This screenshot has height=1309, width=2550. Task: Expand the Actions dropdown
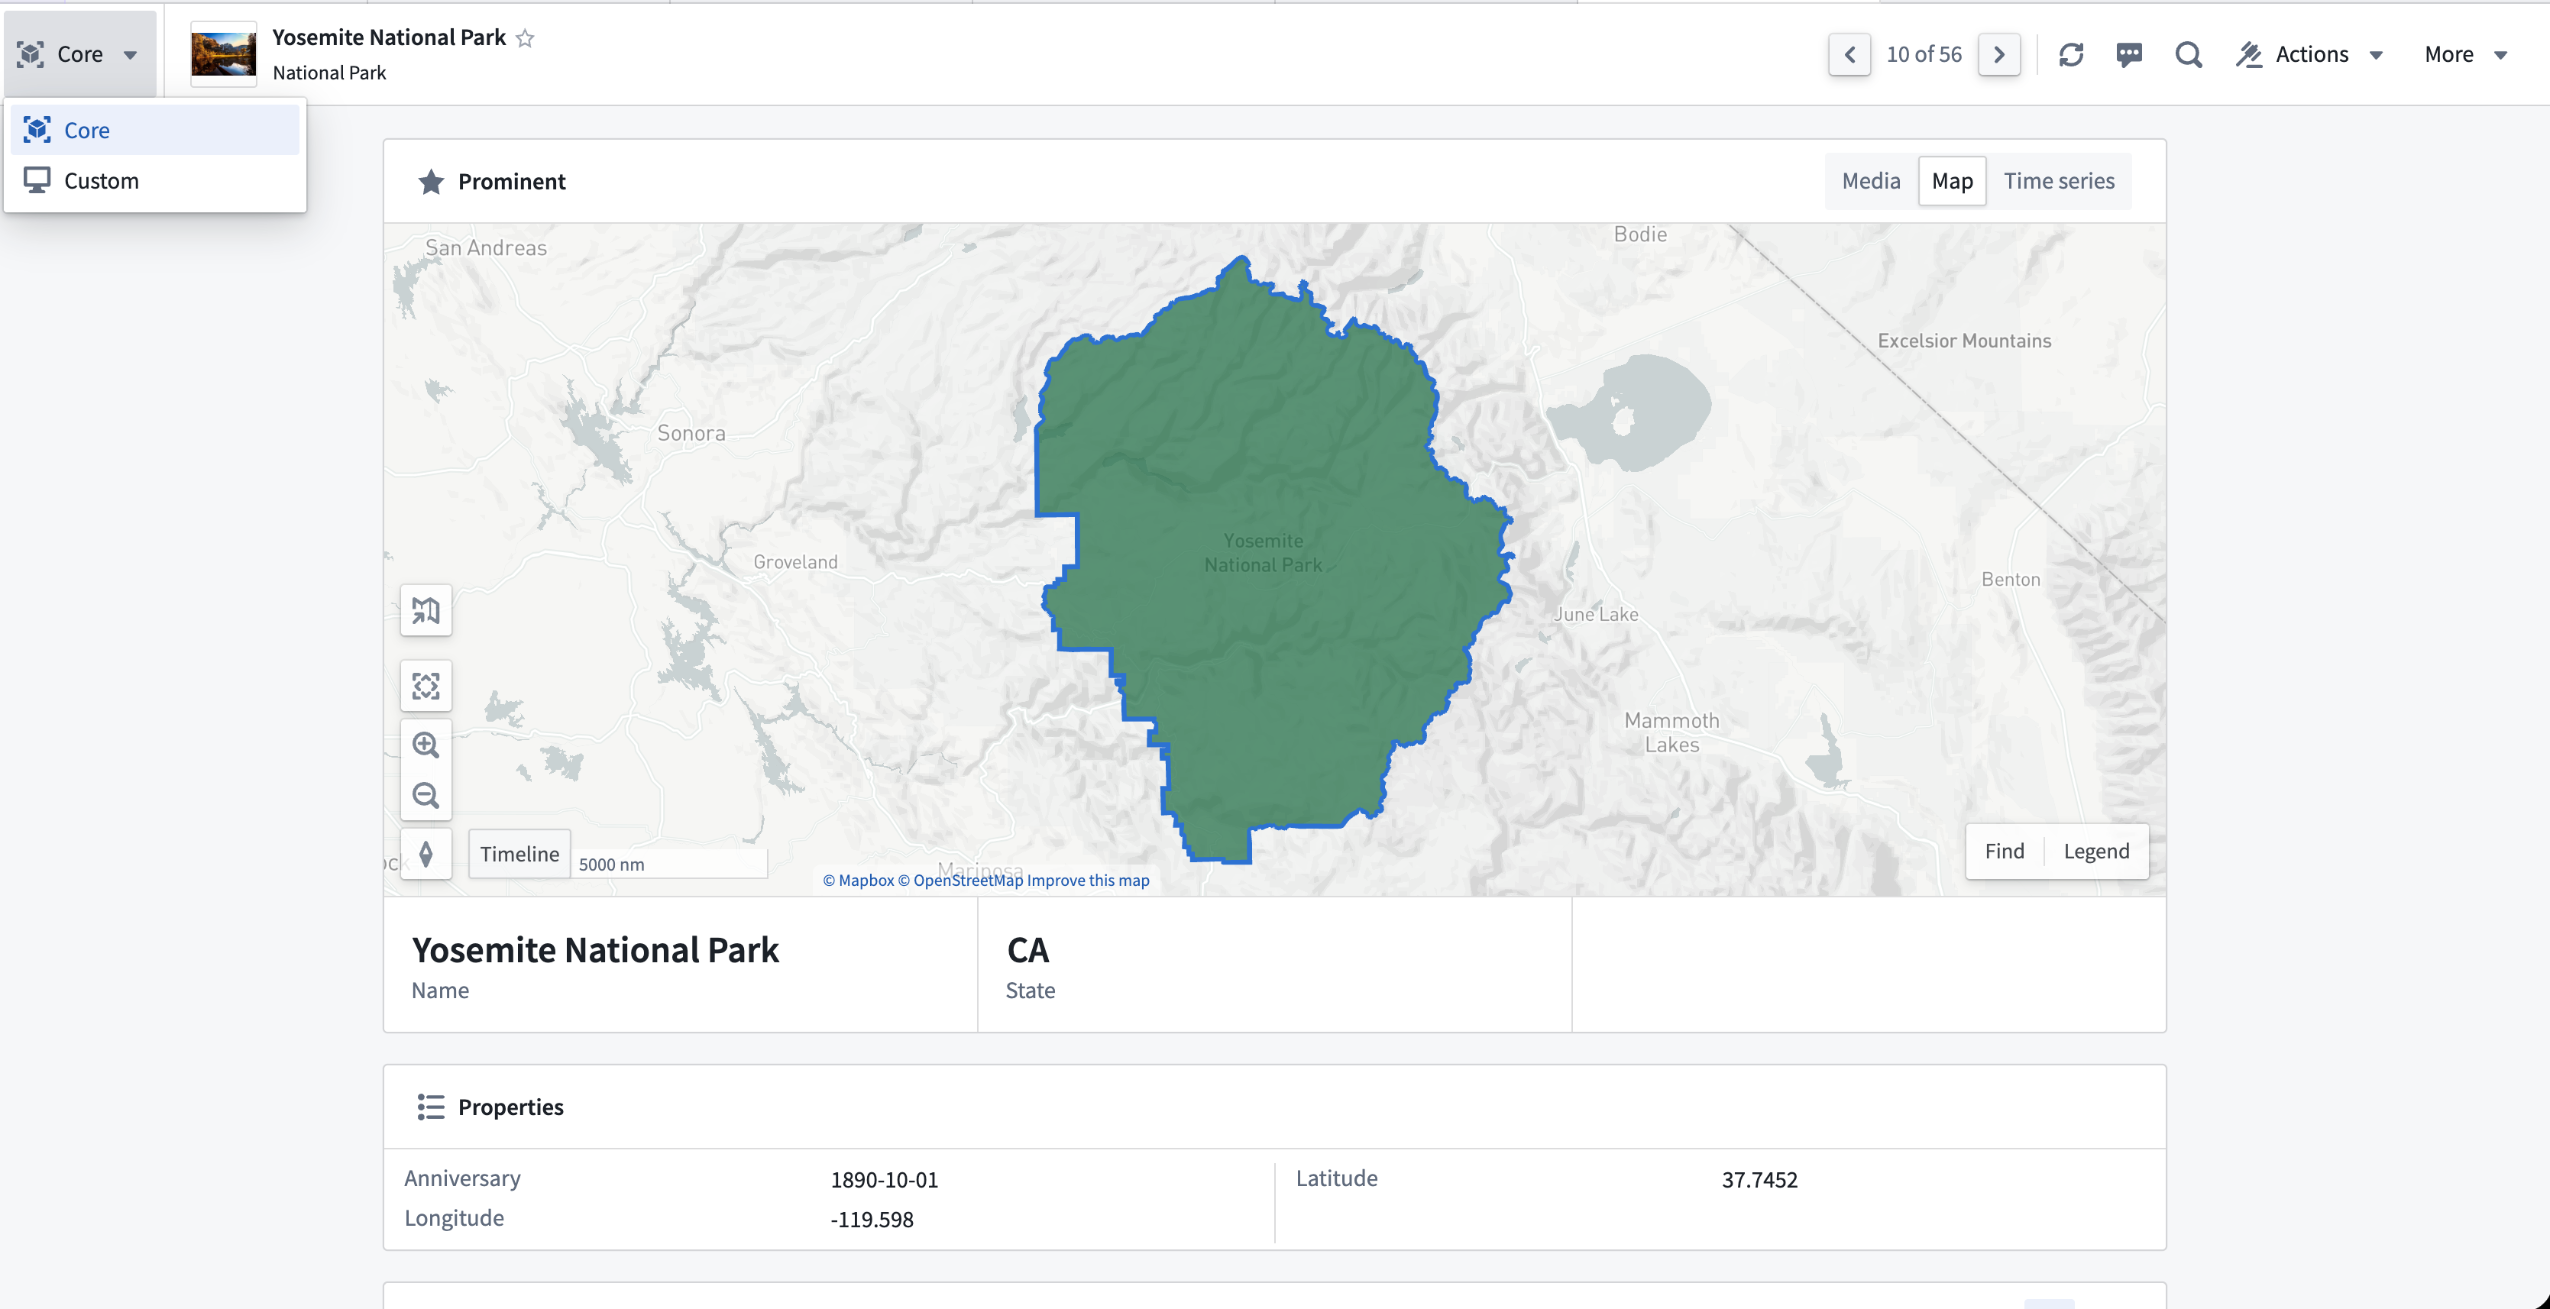tap(2311, 54)
